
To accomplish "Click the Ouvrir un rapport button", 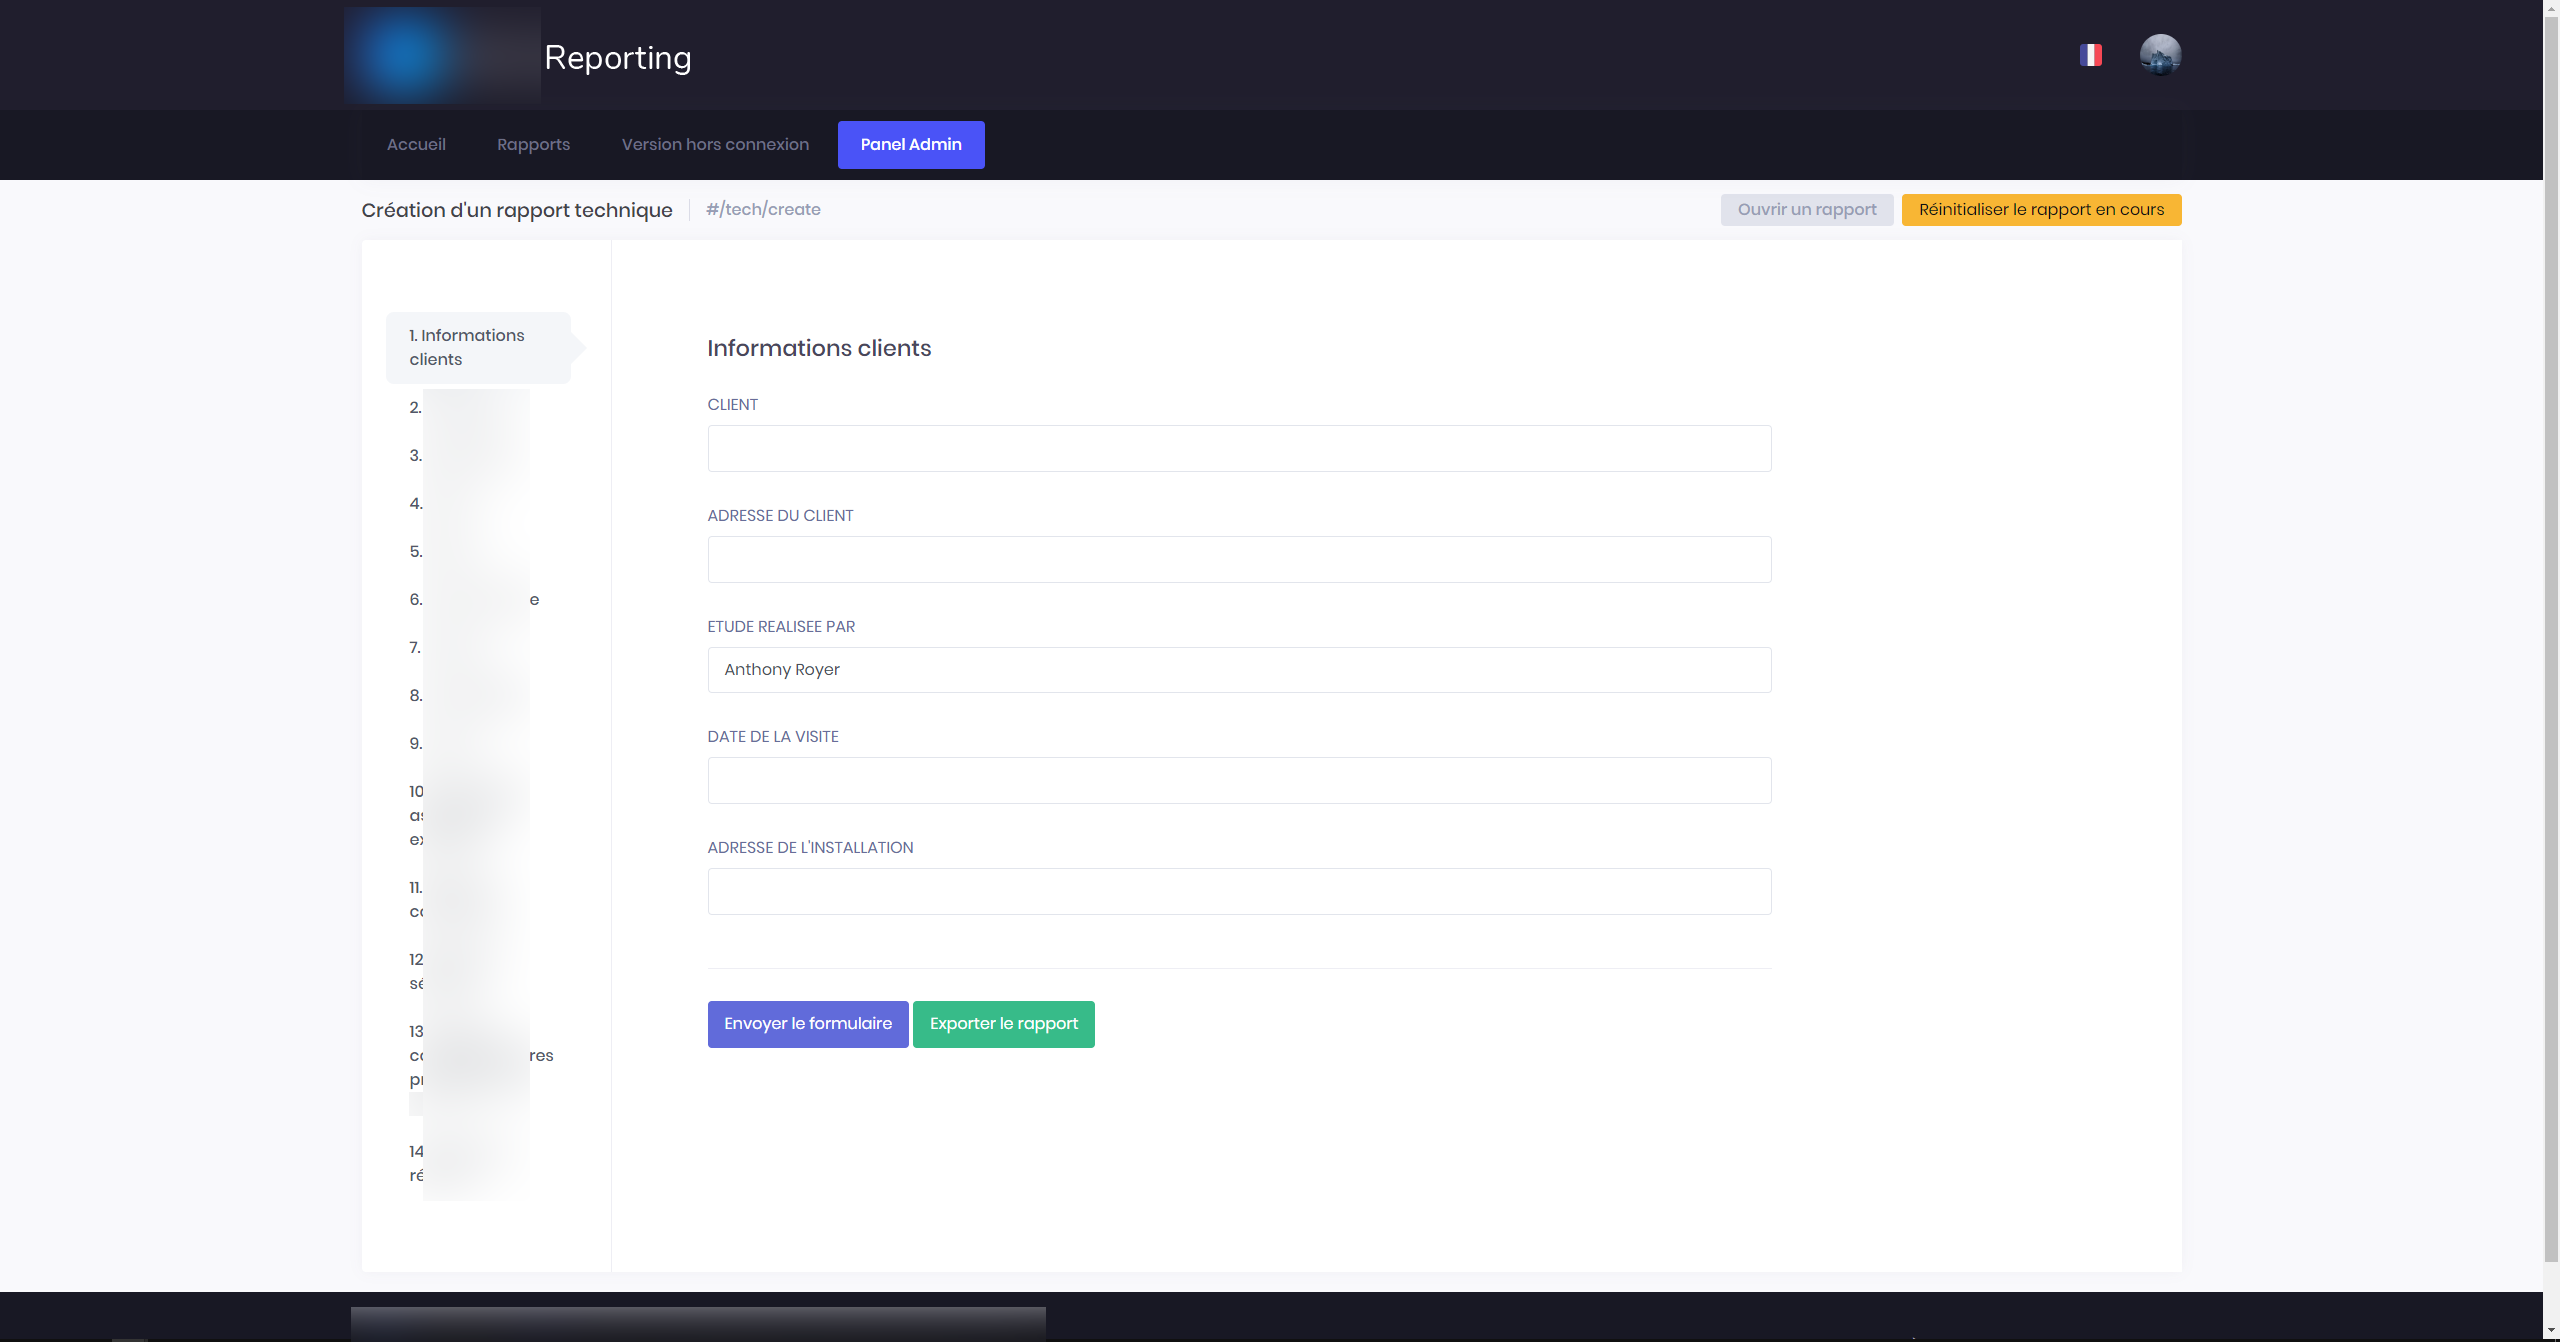I will (x=1806, y=210).
